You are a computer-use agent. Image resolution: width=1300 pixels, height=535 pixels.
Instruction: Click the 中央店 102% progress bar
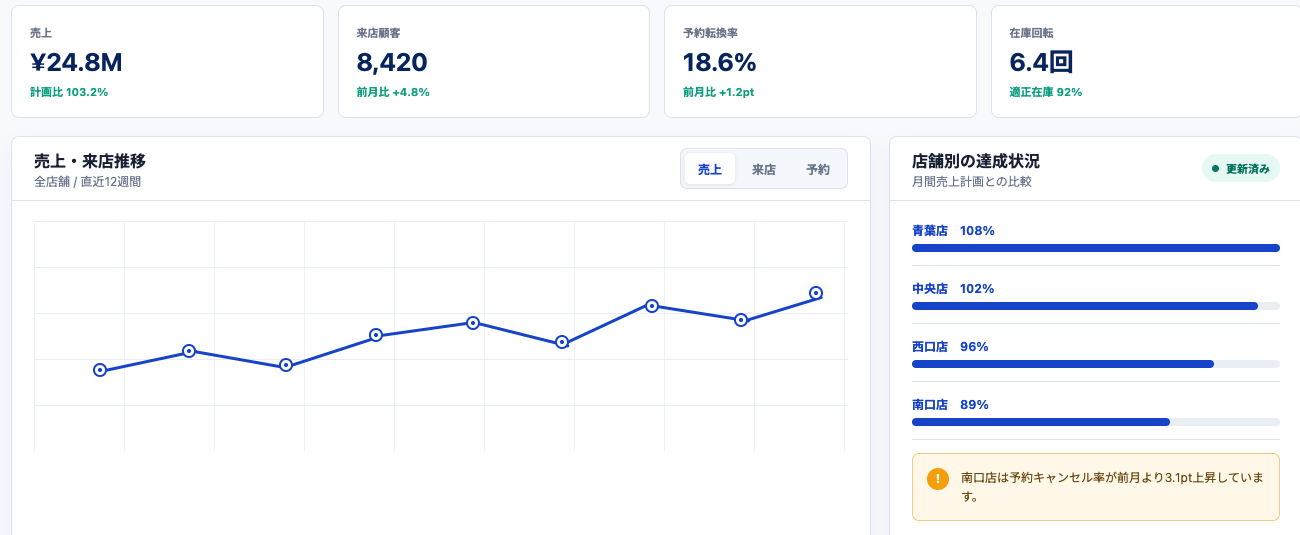(1096, 306)
